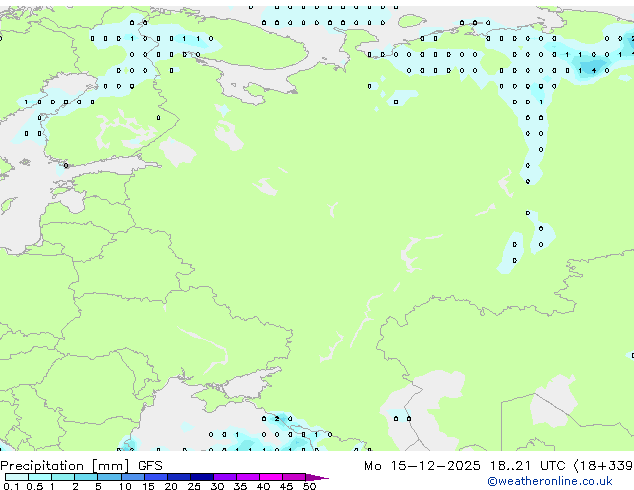Click the map precipitation value '4'
This screenshot has width=634, height=490.
tap(594, 70)
